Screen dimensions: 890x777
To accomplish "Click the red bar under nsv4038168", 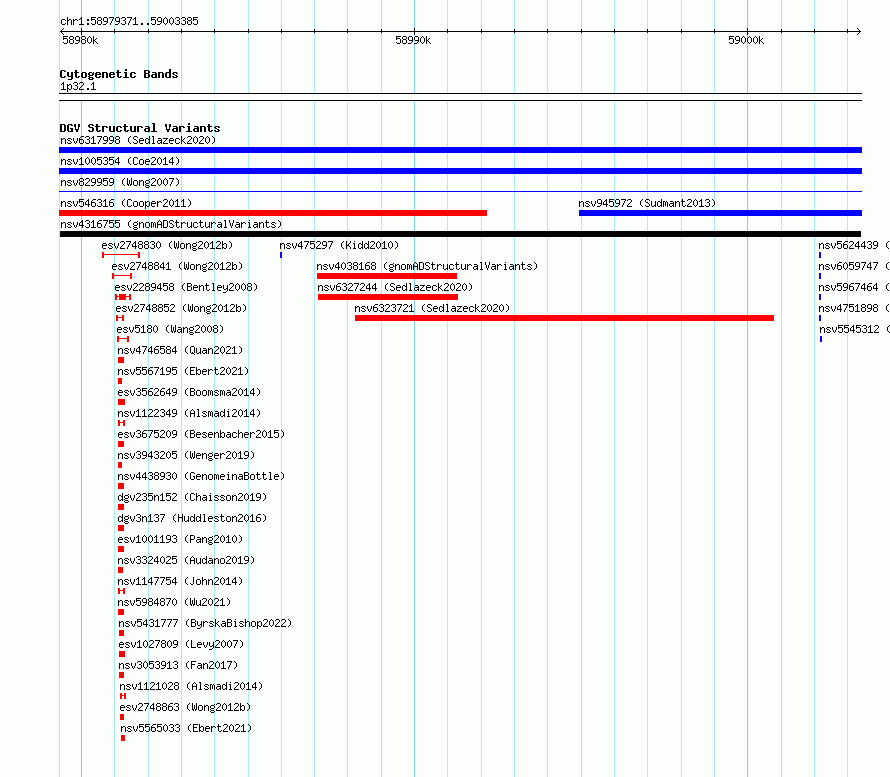I will click(x=387, y=276).
